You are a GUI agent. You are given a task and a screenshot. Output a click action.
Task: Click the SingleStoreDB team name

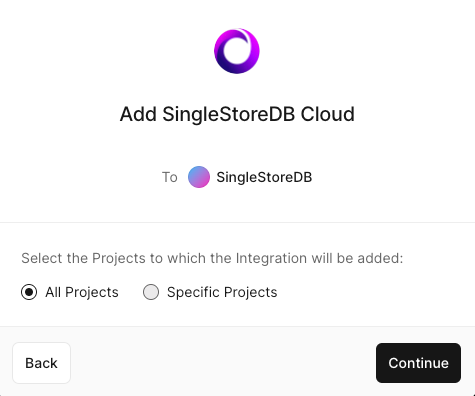tap(264, 177)
